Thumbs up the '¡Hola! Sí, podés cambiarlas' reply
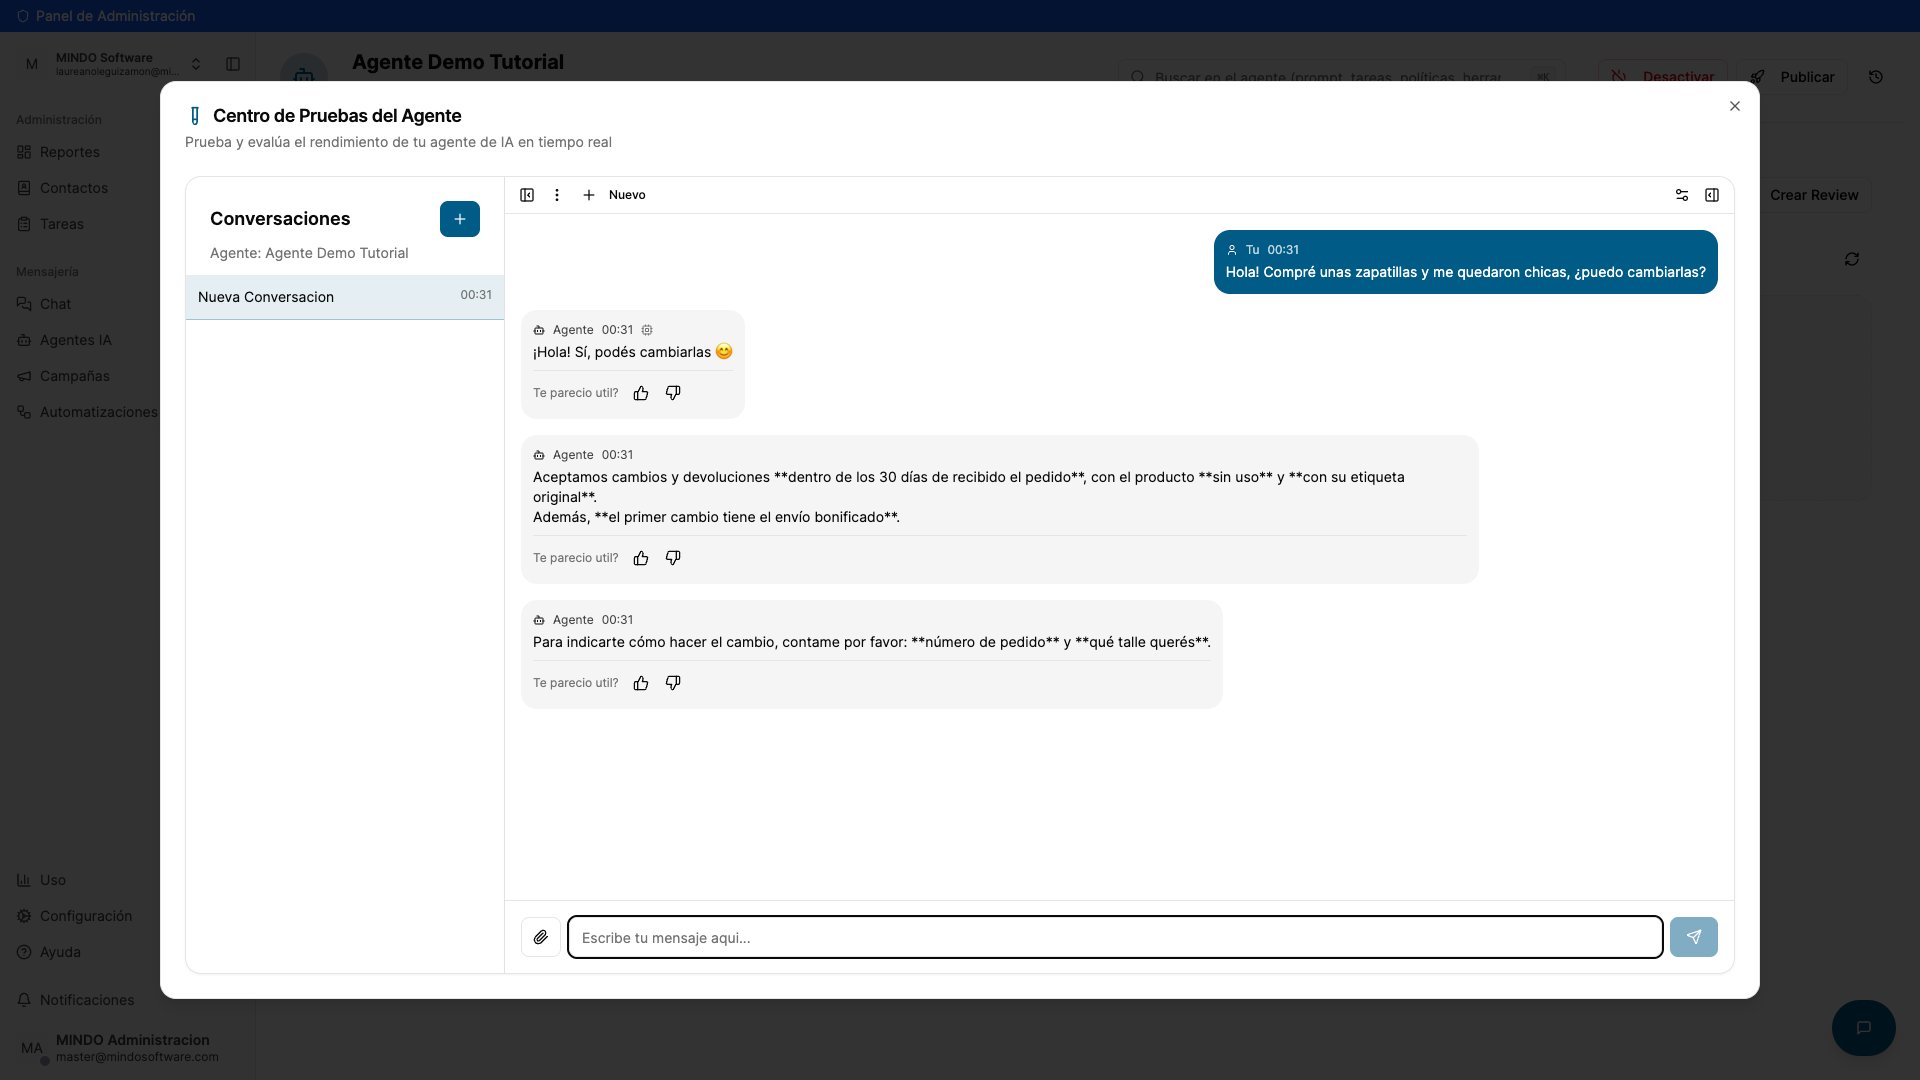The width and height of the screenshot is (1920, 1080). (x=641, y=393)
